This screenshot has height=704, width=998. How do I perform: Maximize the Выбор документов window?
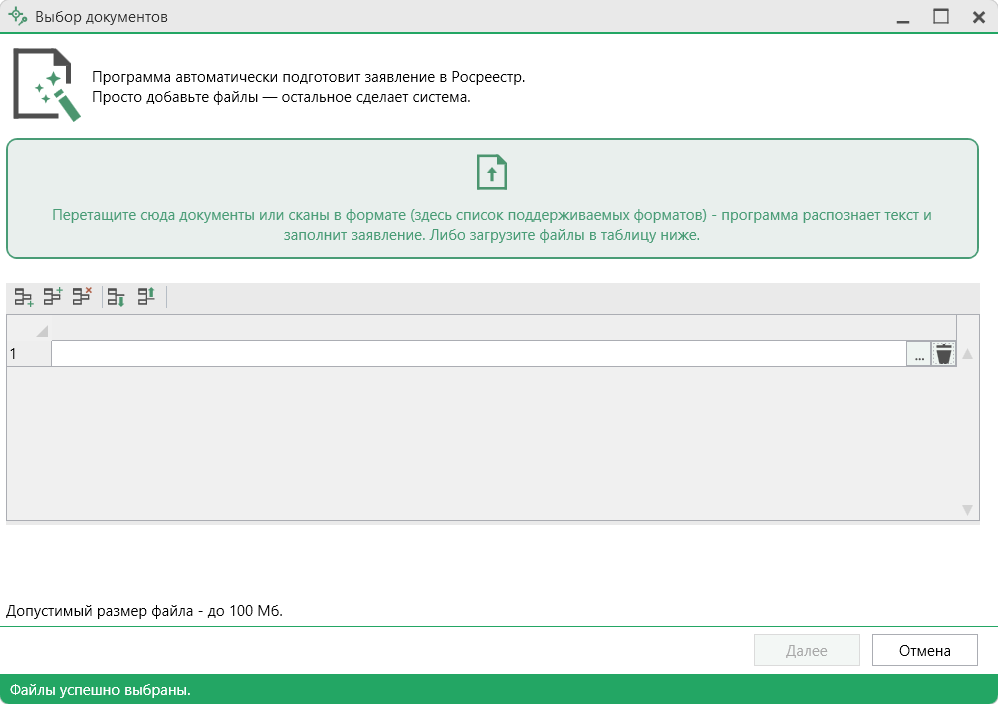tap(941, 17)
